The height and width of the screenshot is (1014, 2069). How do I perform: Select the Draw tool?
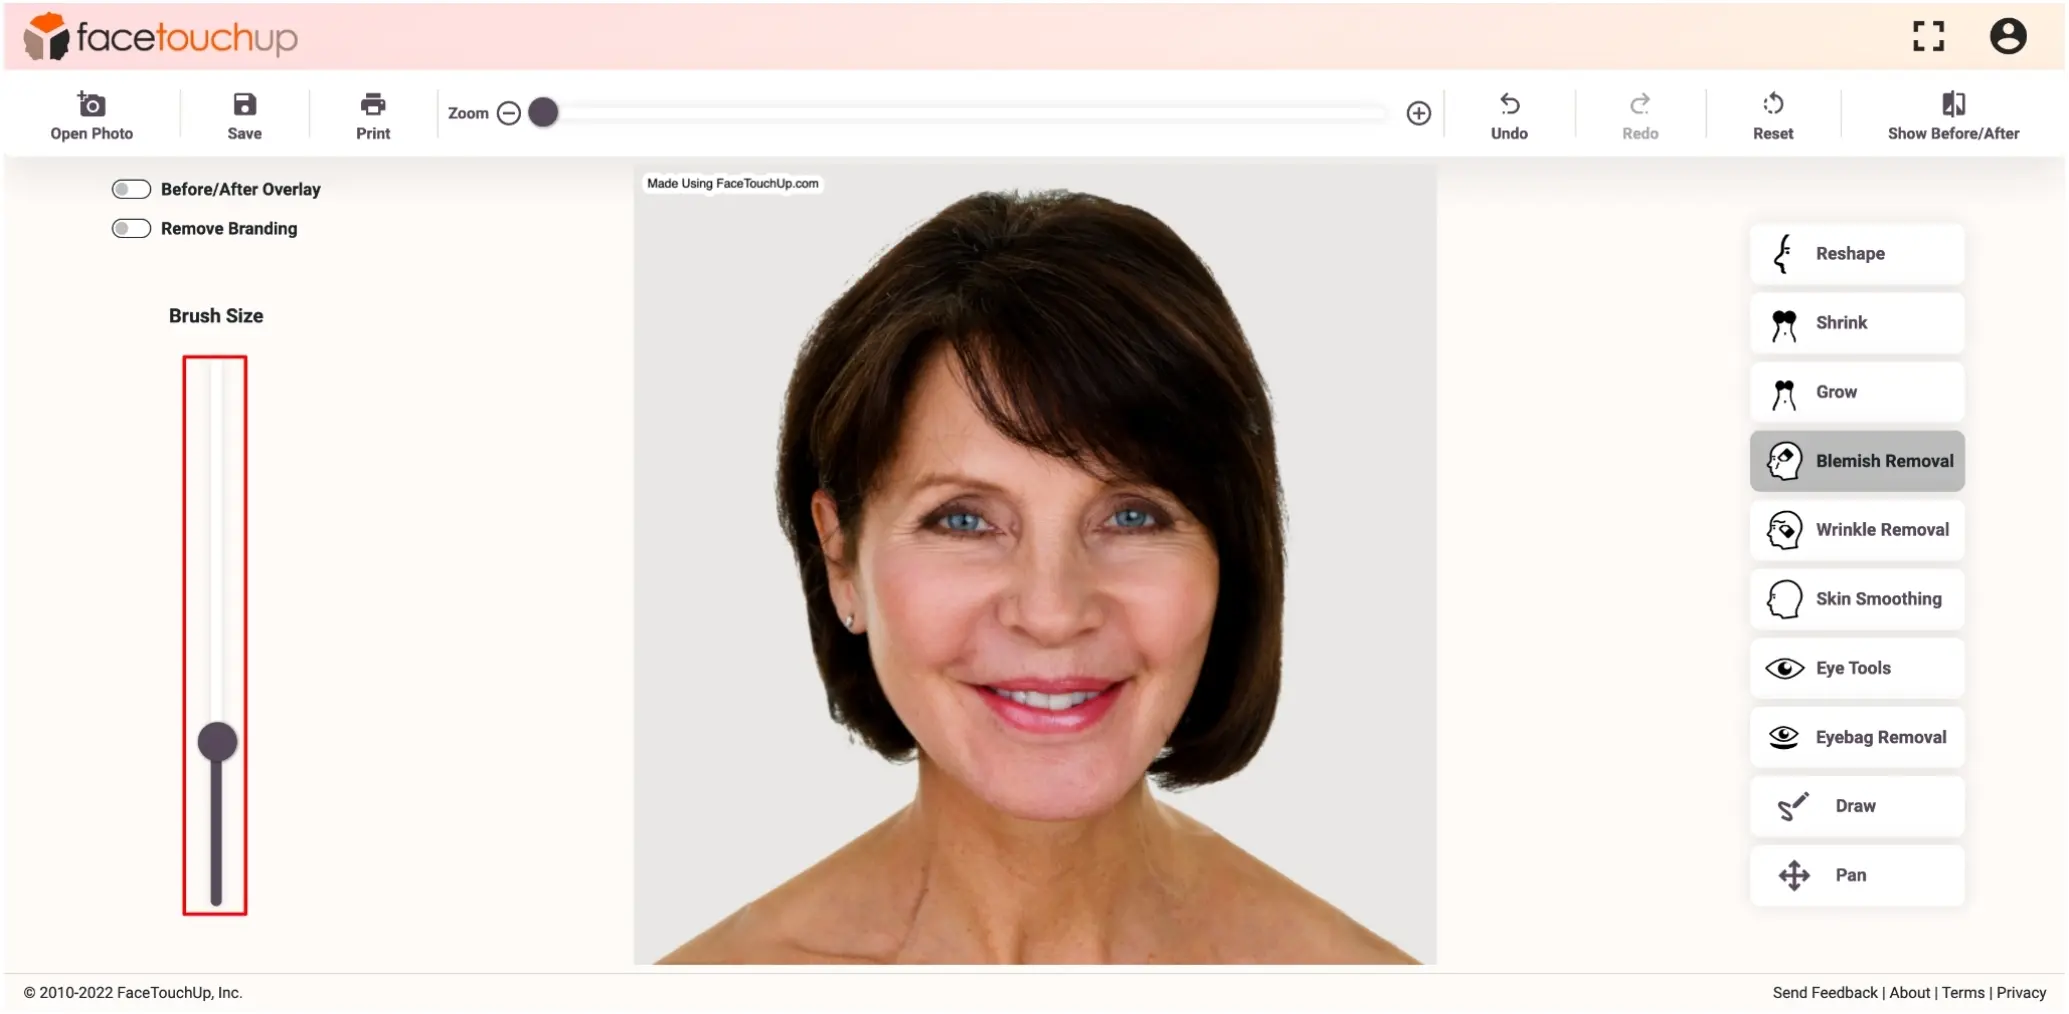pyautogui.click(x=1856, y=806)
